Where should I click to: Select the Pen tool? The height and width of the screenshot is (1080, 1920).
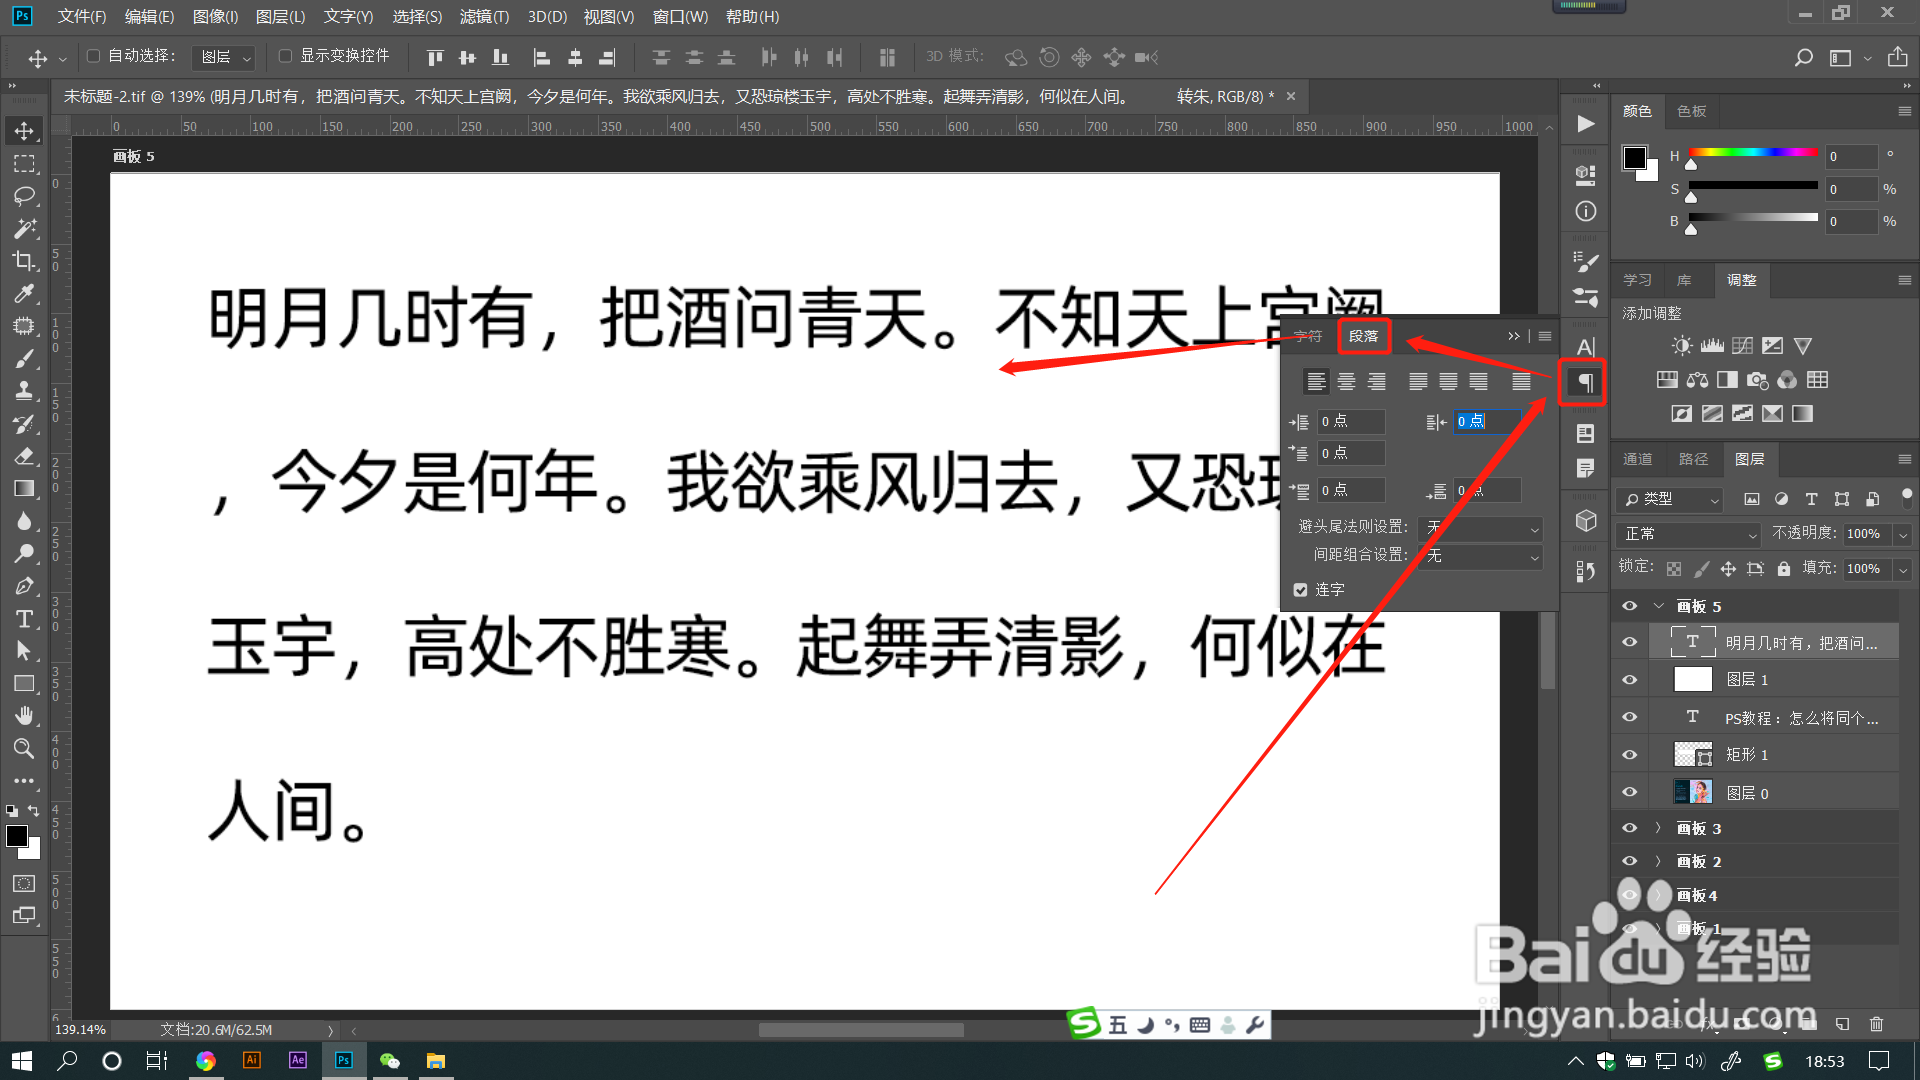[24, 586]
